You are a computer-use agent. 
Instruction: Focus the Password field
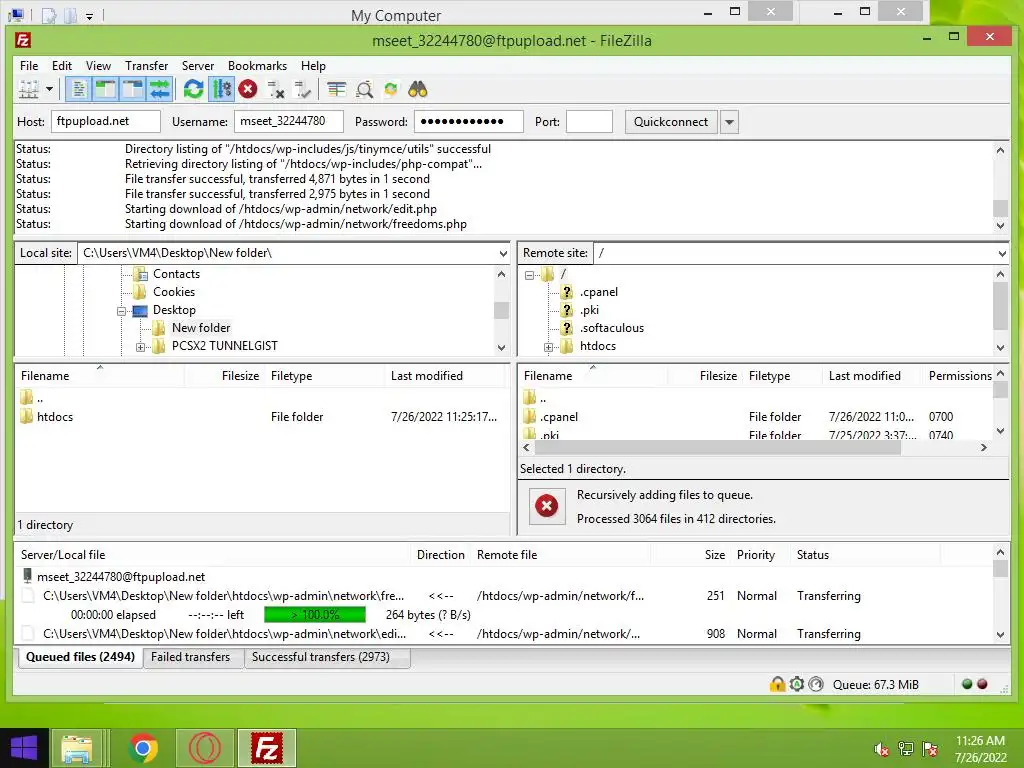tap(468, 121)
